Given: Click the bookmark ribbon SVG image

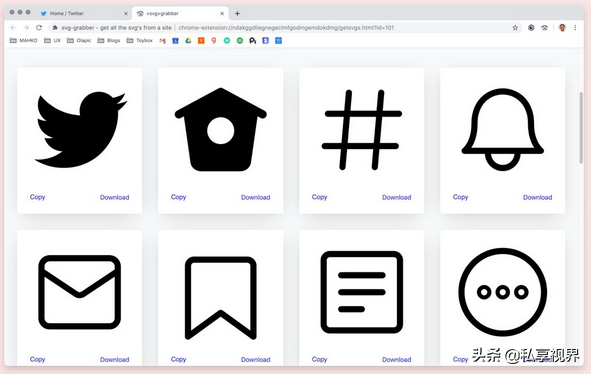Looking at the screenshot, I should 221,298.
